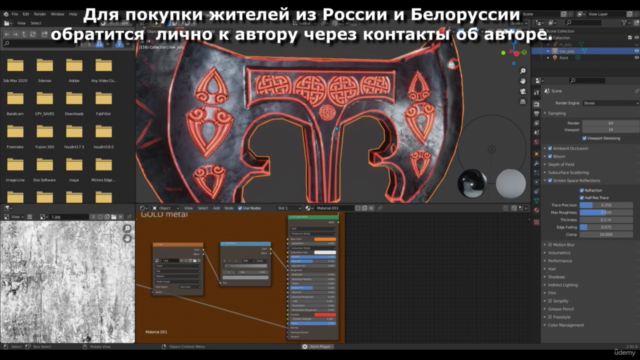Click the pin icon in node editor header
This screenshot has height=360, width=640.
click(380, 208)
